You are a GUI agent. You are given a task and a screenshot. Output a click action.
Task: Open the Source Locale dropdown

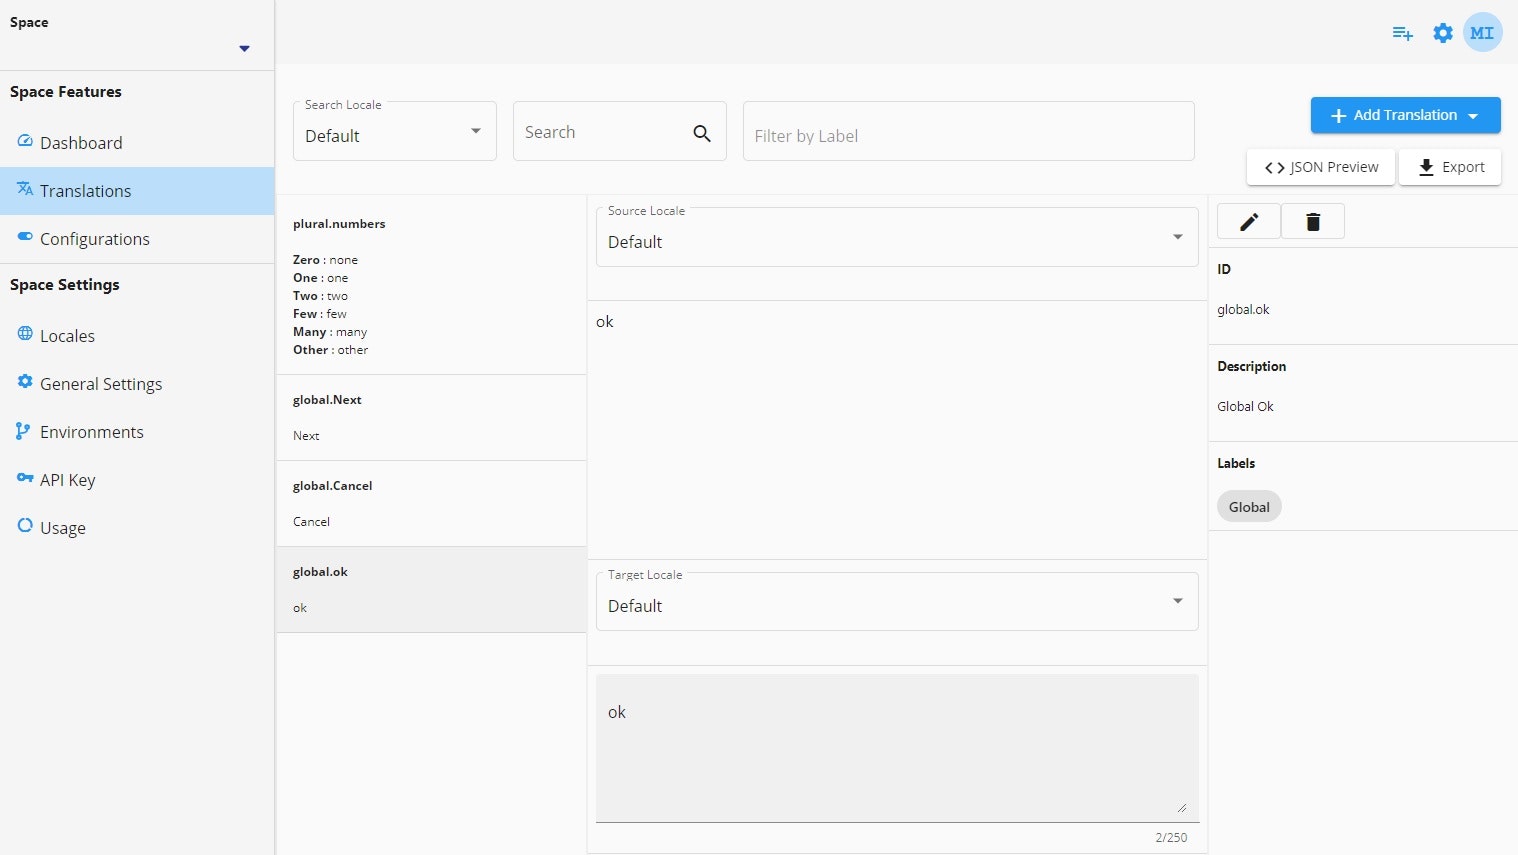tap(897, 237)
